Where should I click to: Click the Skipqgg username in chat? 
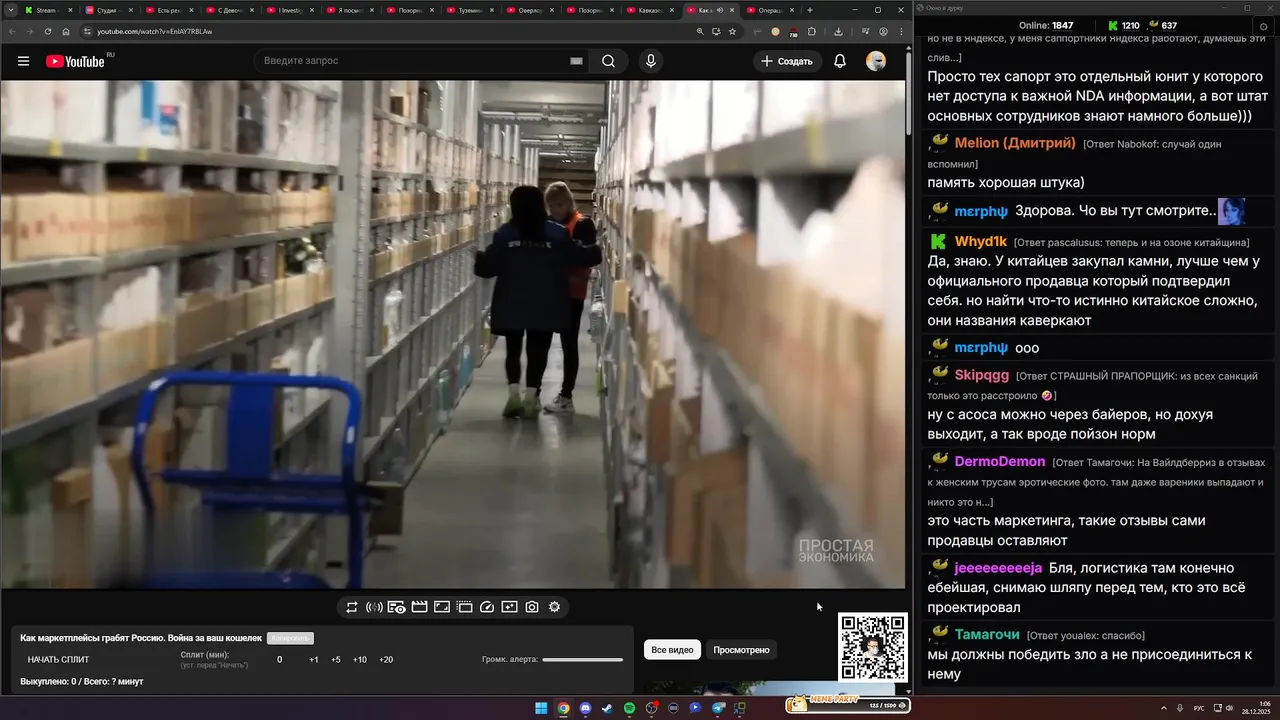coord(982,375)
